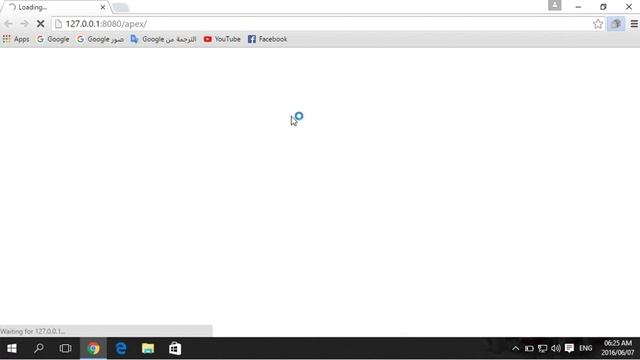Open the Chrome user profile button

coord(554,5)
